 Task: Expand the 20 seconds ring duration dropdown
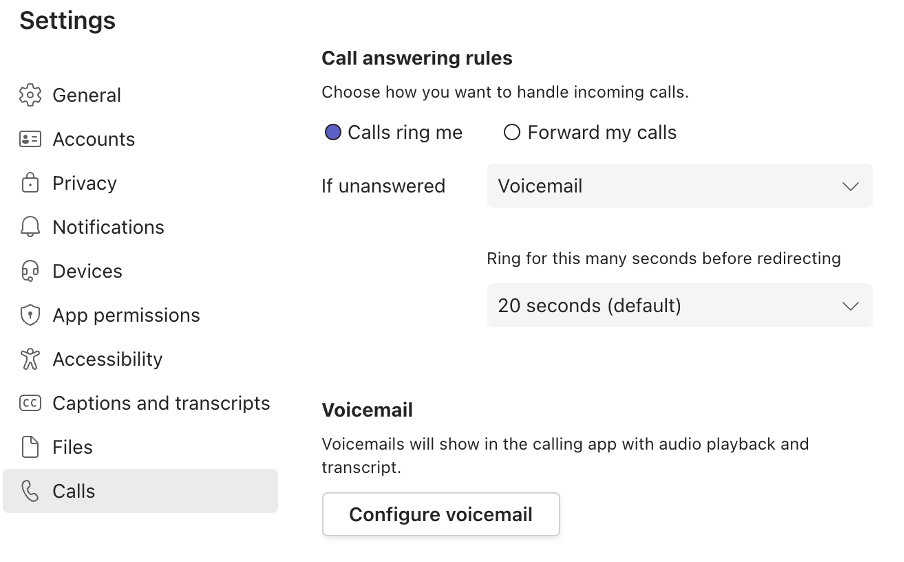point(679,306)
